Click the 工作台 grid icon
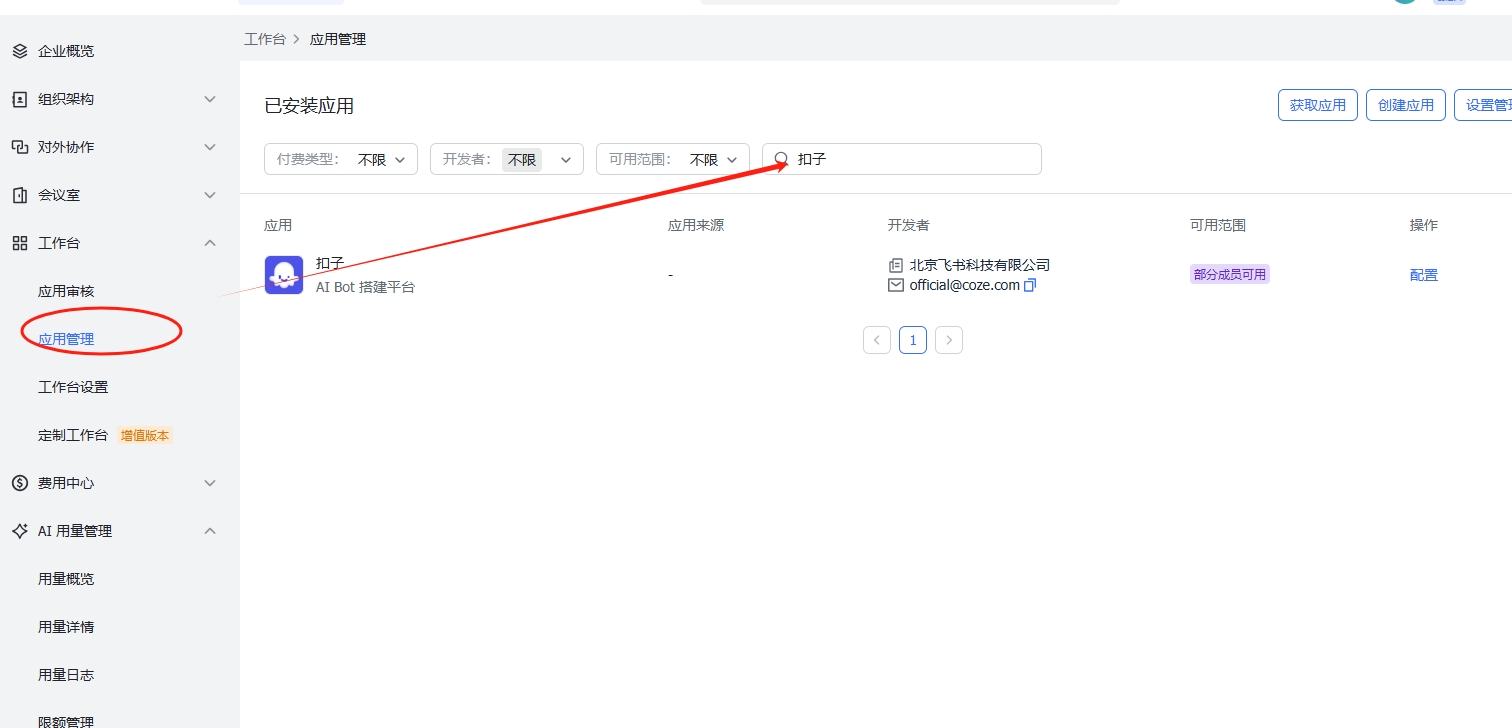This screenshot has width=1512, height=728. coord(20,243)
